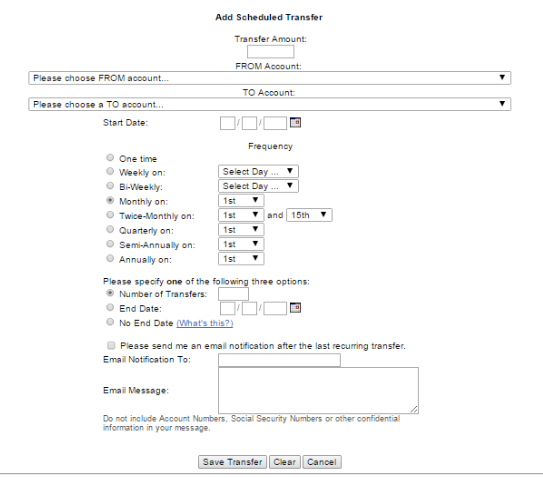The image size is (543, 478).
Task: Open the TO account dropdown
Action: click(x=269, y=104)
